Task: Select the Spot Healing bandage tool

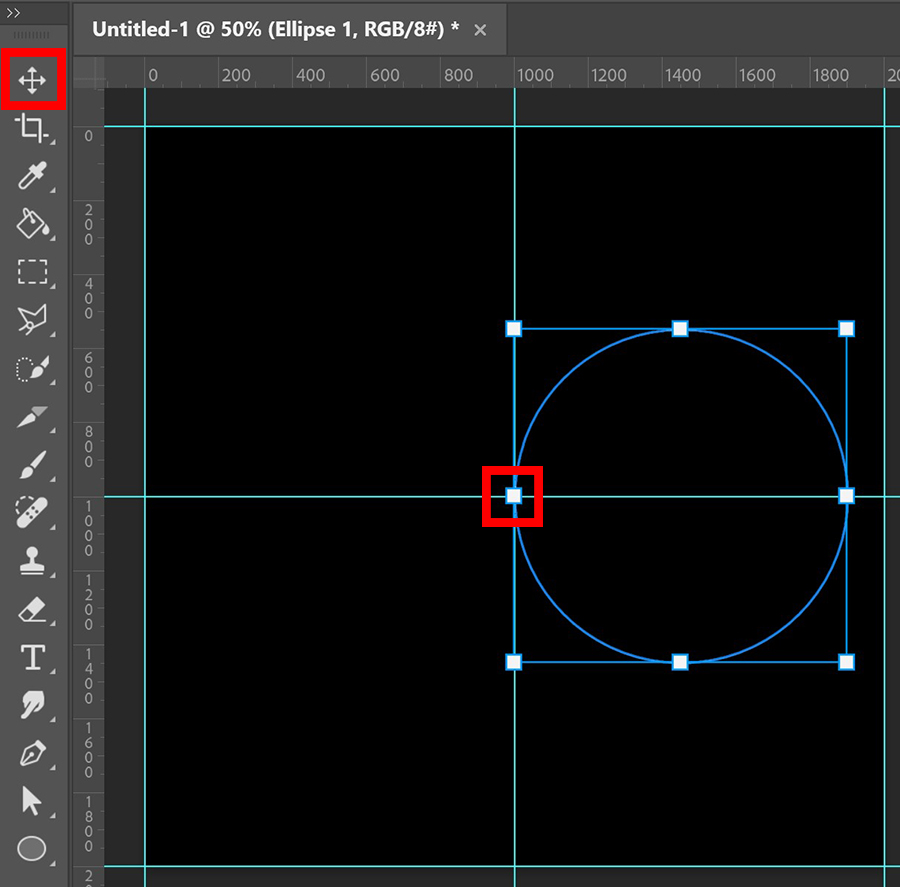Action: [x=32, y=512]
